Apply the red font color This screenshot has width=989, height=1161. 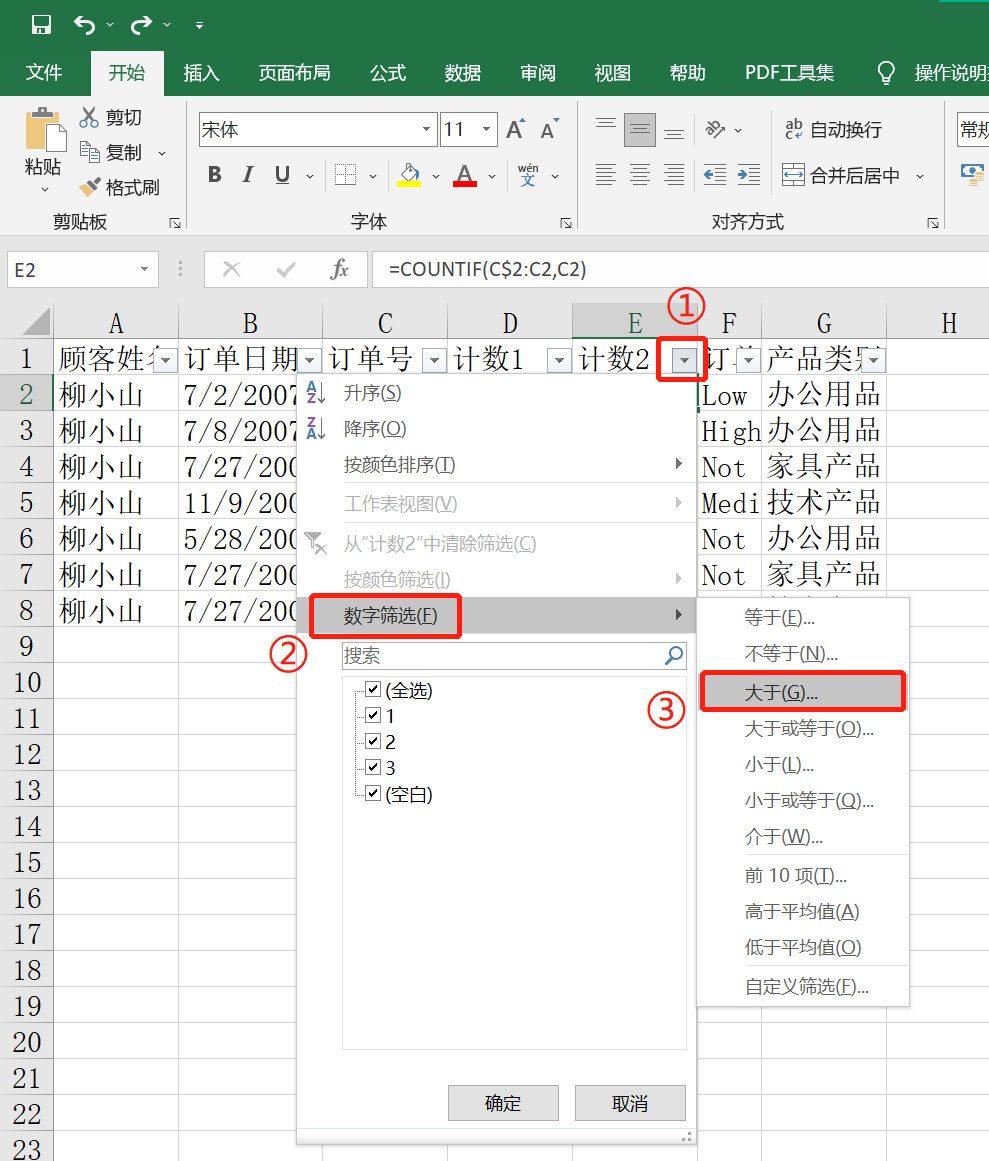(x=465, y=175)
